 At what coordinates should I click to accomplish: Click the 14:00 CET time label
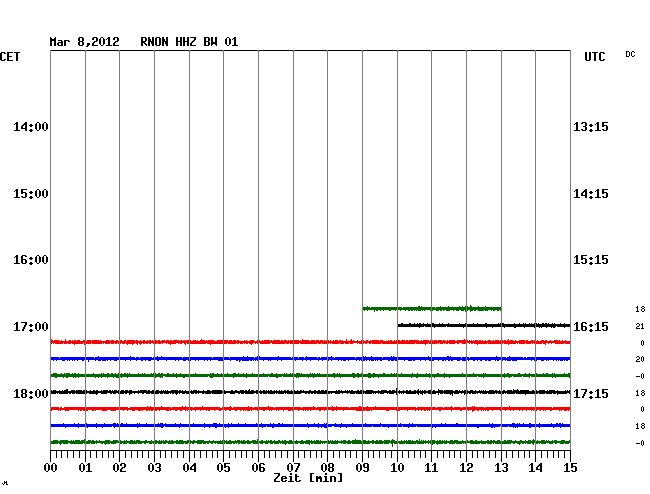coord(31,127)
